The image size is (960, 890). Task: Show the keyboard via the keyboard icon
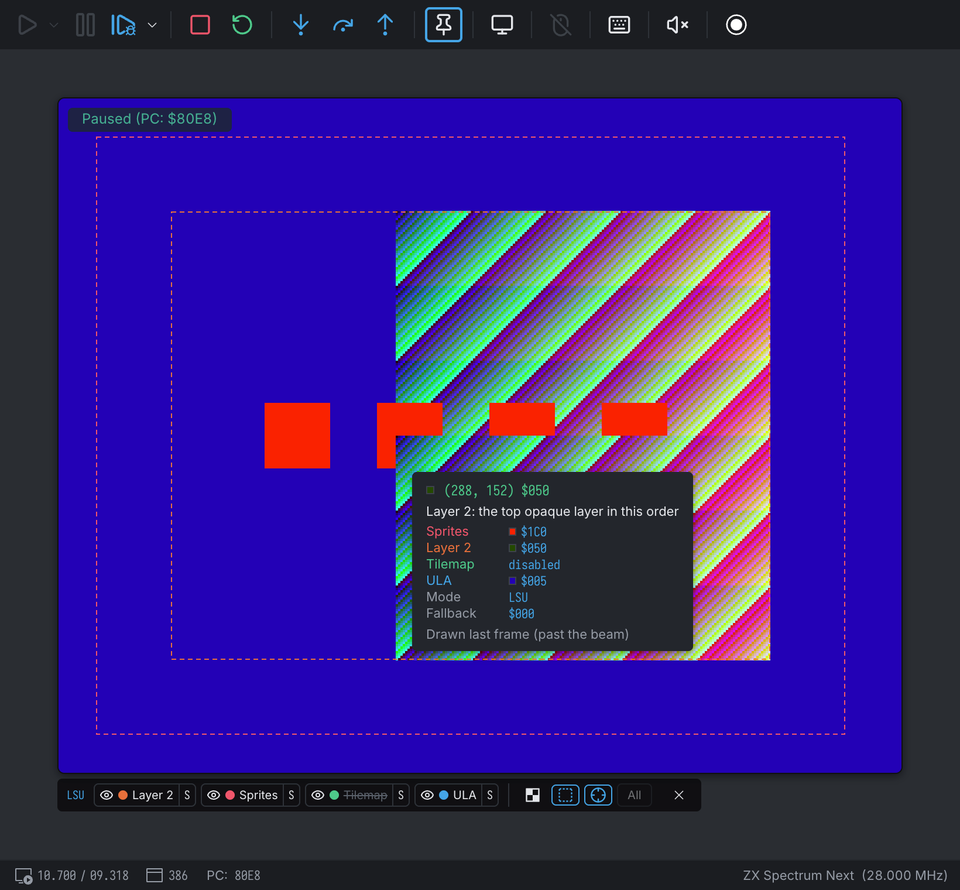619,25
